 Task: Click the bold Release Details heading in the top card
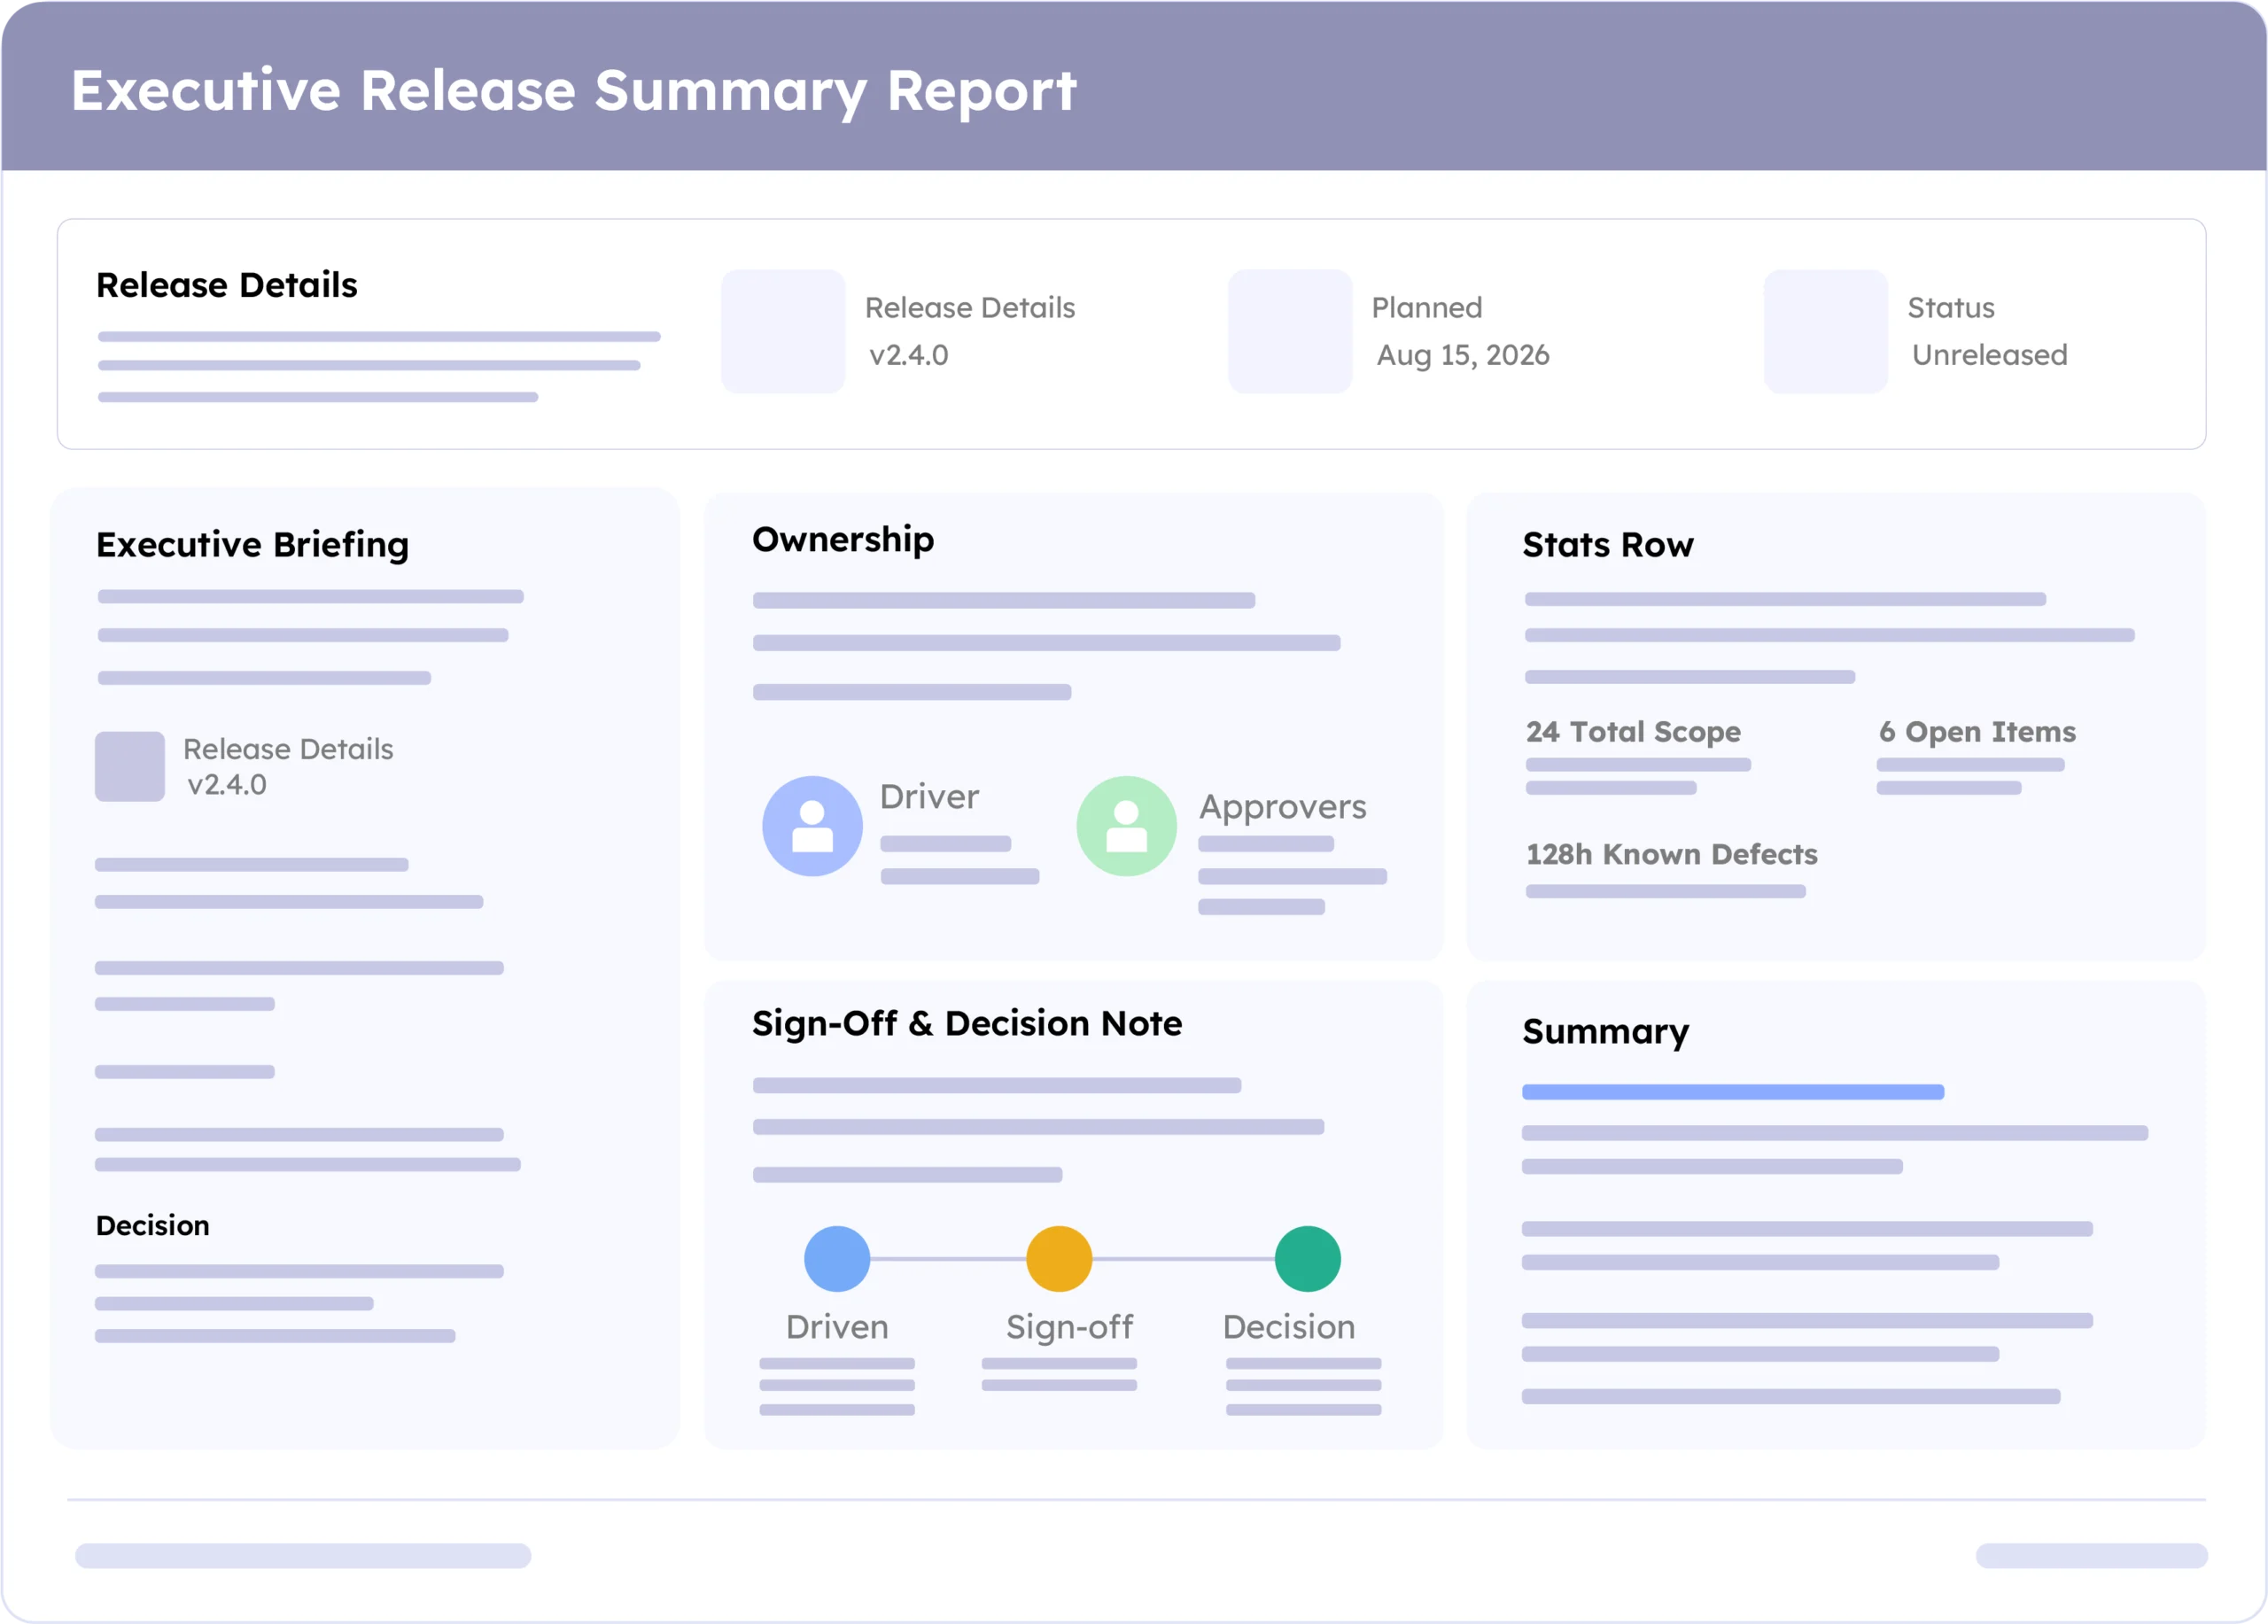(x=227, y=285)
